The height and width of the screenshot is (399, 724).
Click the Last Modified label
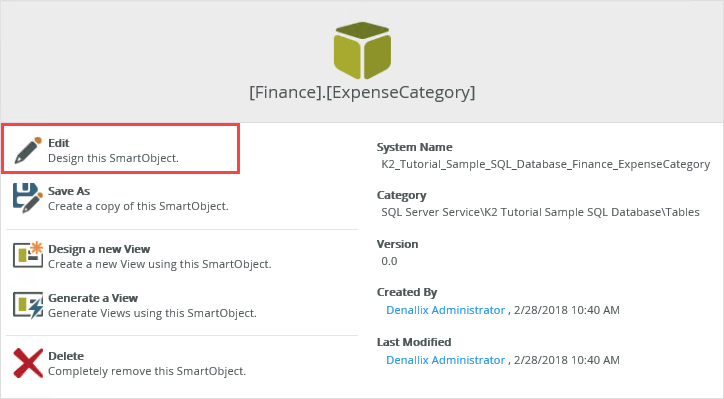click(x=414, y=342)
